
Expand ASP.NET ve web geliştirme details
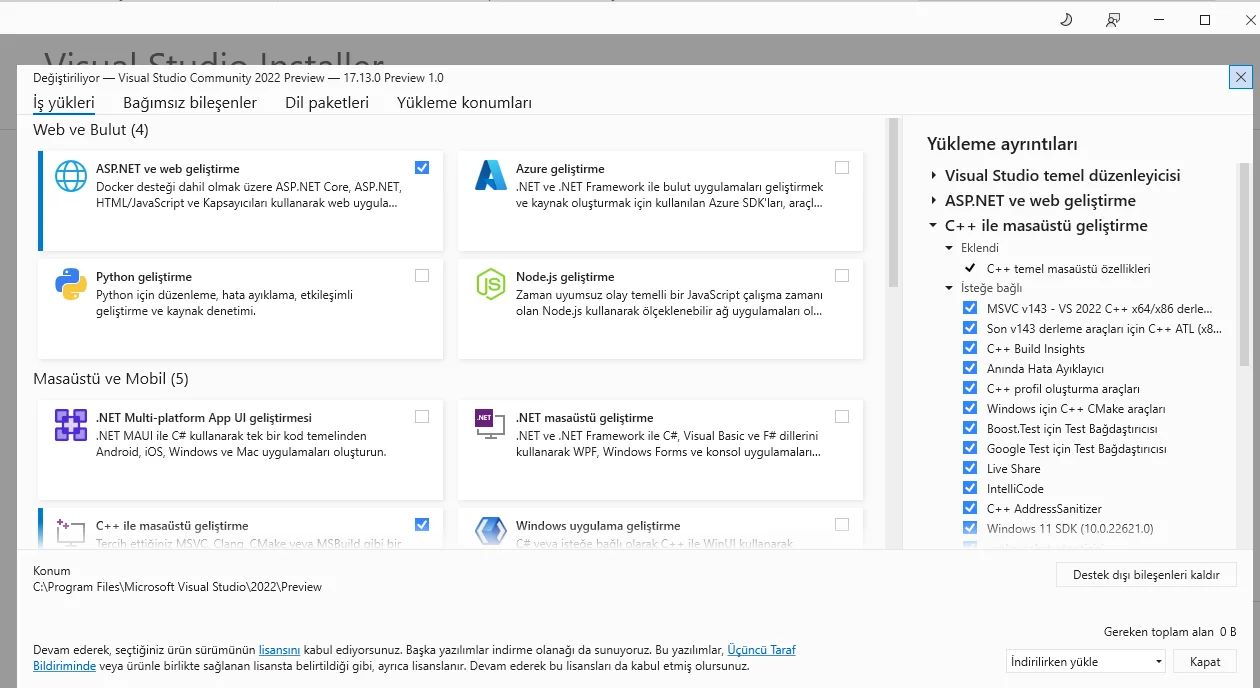pos(933,201)
